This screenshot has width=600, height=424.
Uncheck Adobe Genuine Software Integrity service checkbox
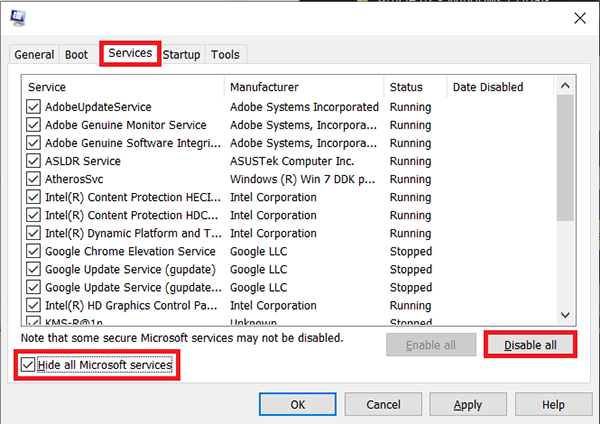33,143
